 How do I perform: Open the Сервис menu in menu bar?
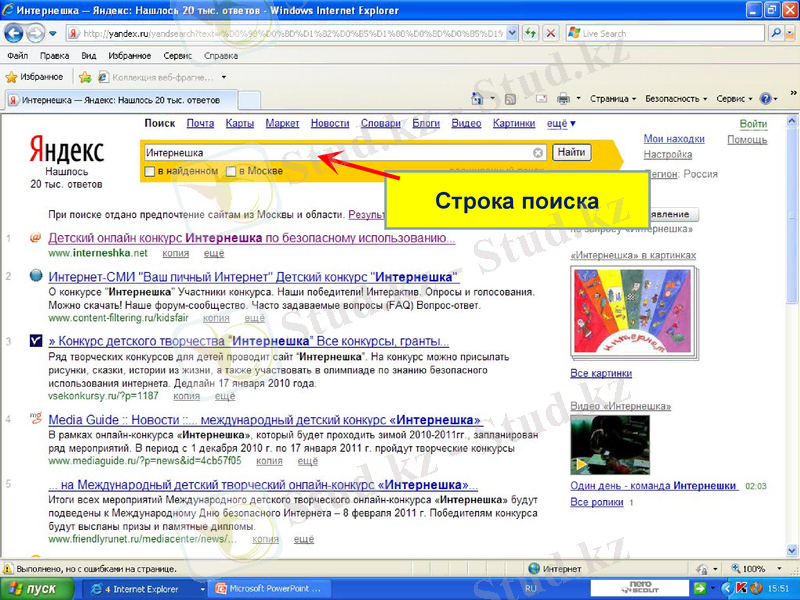[177, 56]
